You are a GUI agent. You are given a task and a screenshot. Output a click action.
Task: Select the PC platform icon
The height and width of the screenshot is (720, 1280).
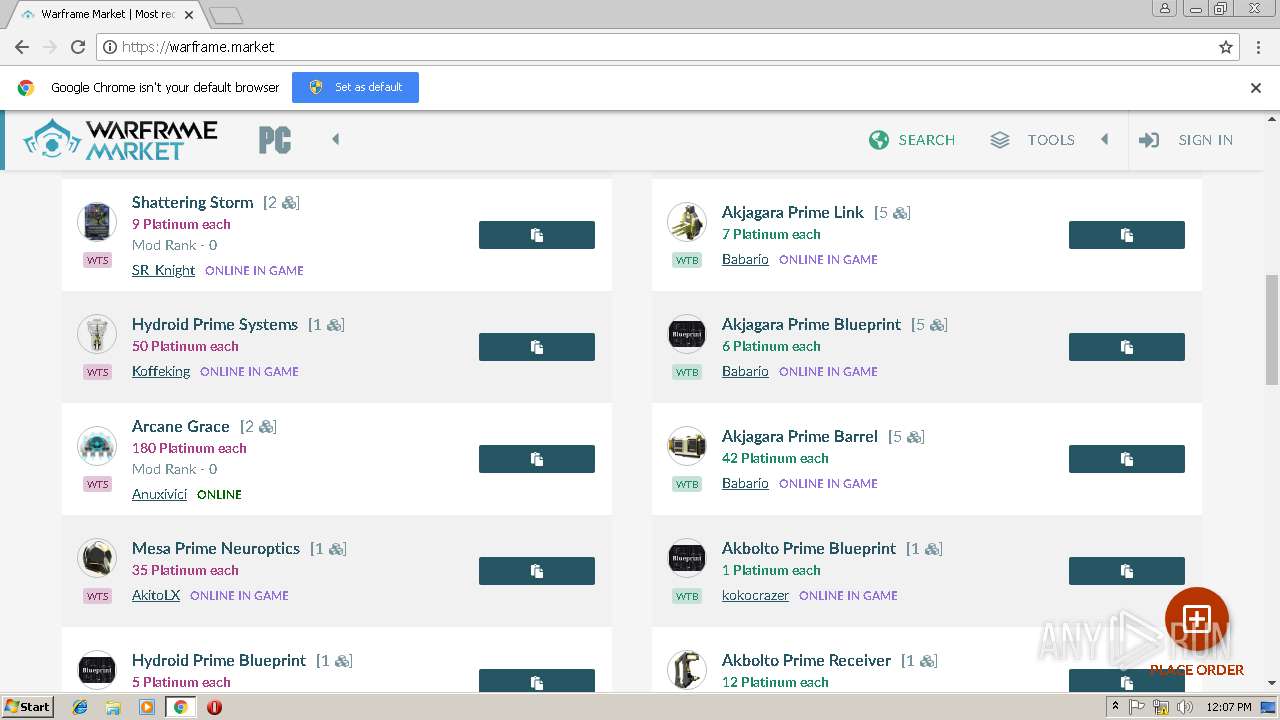coord(275,140)
